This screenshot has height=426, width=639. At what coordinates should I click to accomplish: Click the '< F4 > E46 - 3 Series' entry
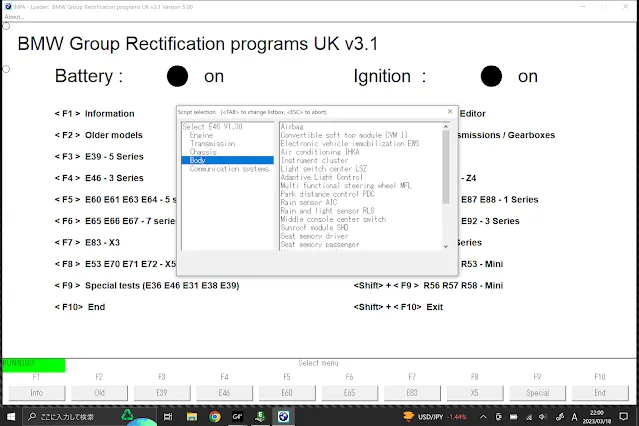tap(99, 178)
